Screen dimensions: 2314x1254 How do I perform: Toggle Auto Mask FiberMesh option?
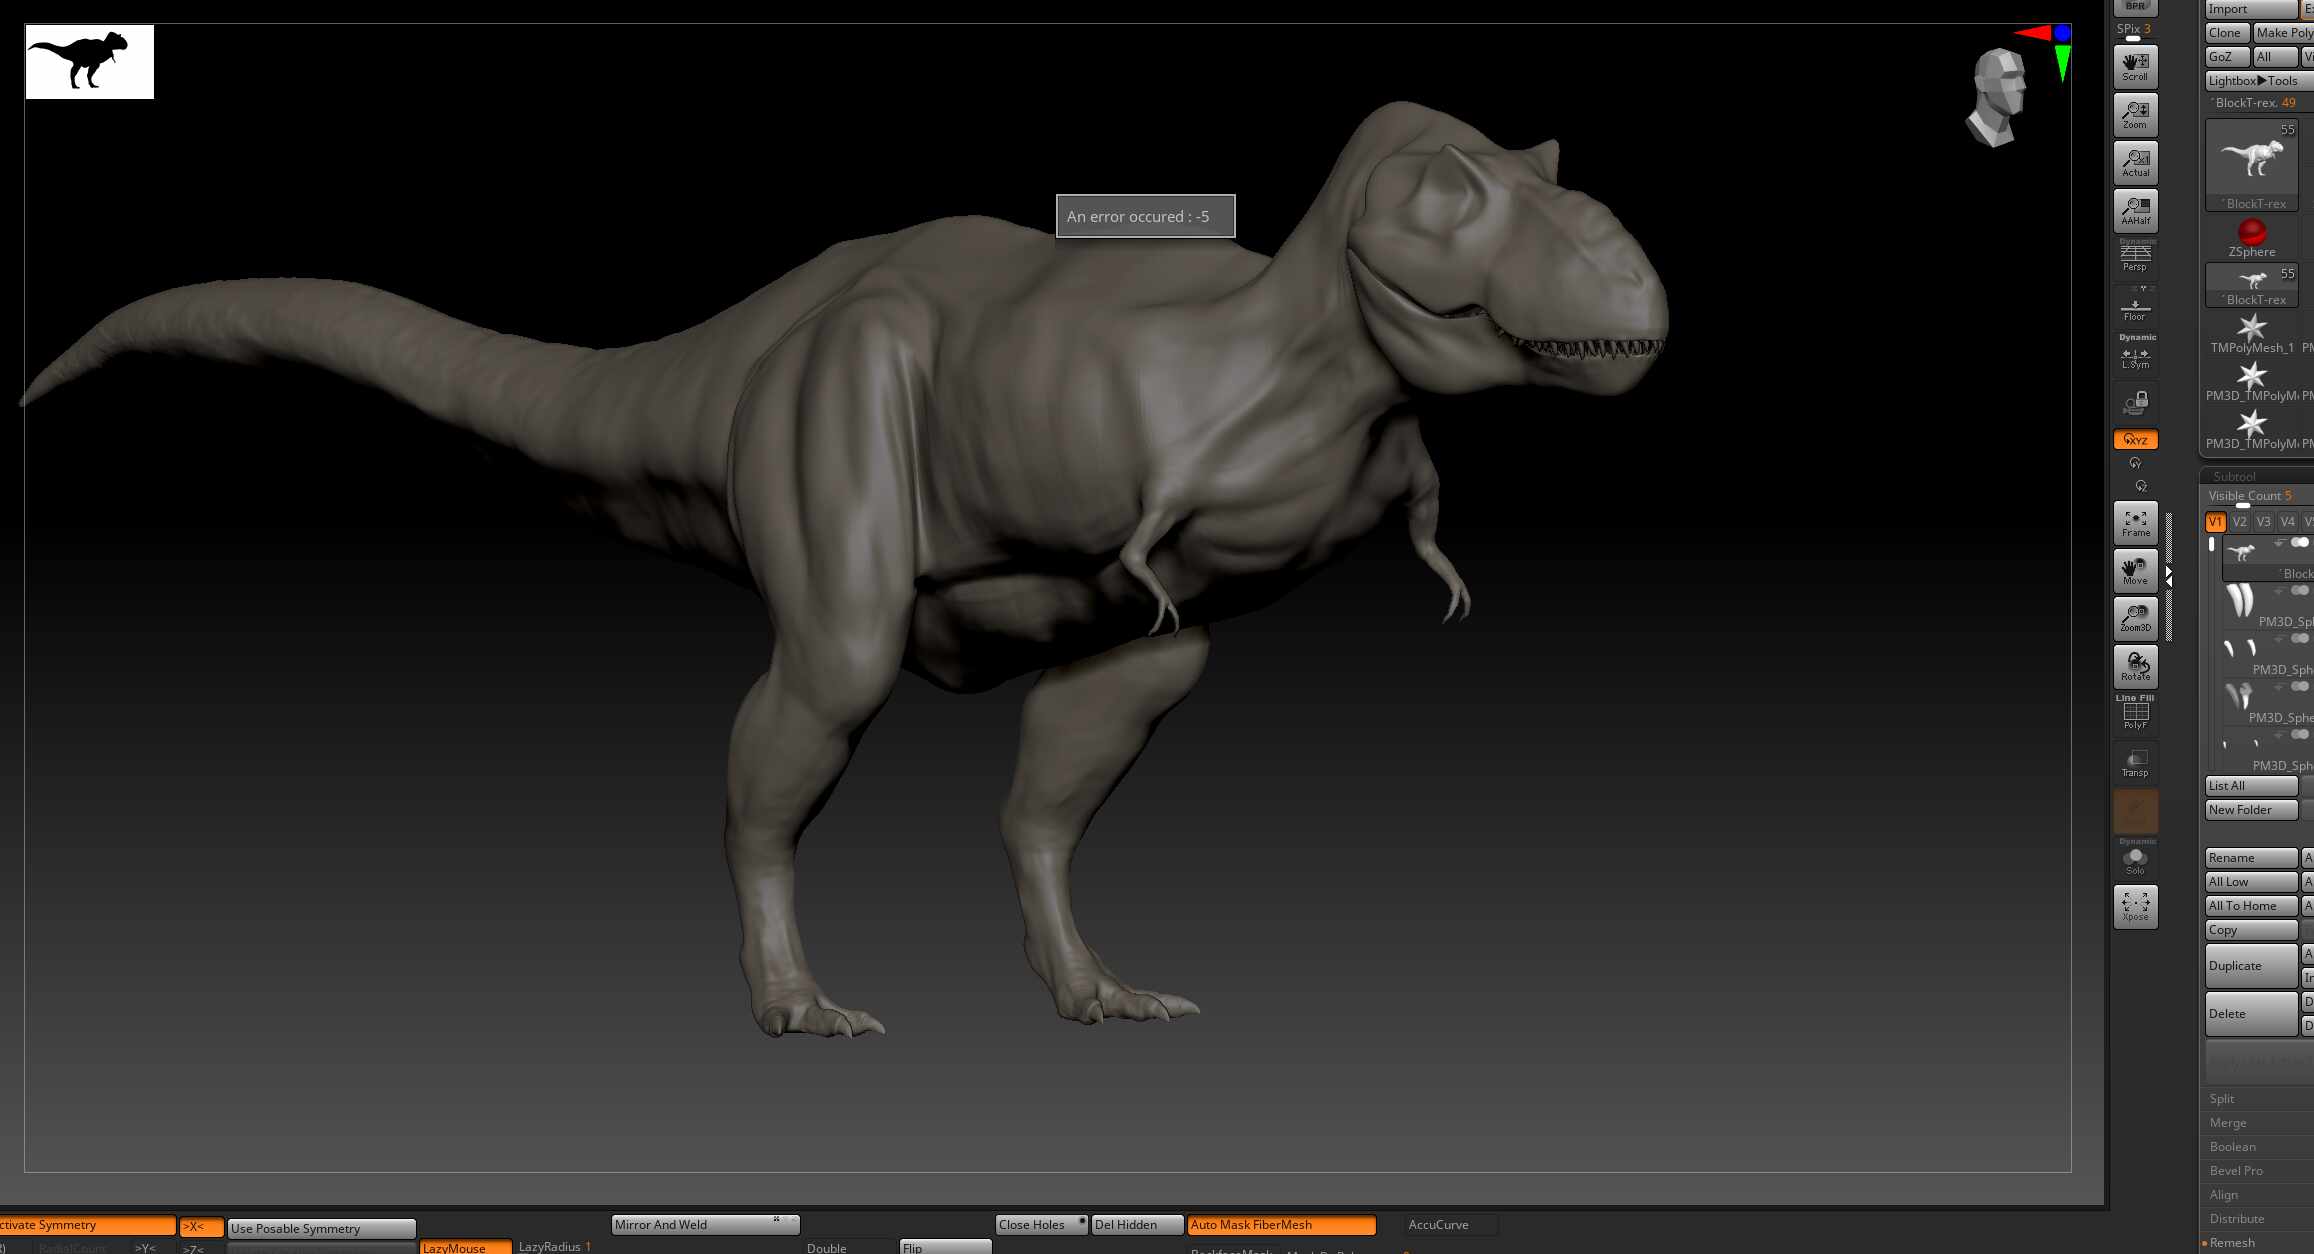coord(1280,1225)
